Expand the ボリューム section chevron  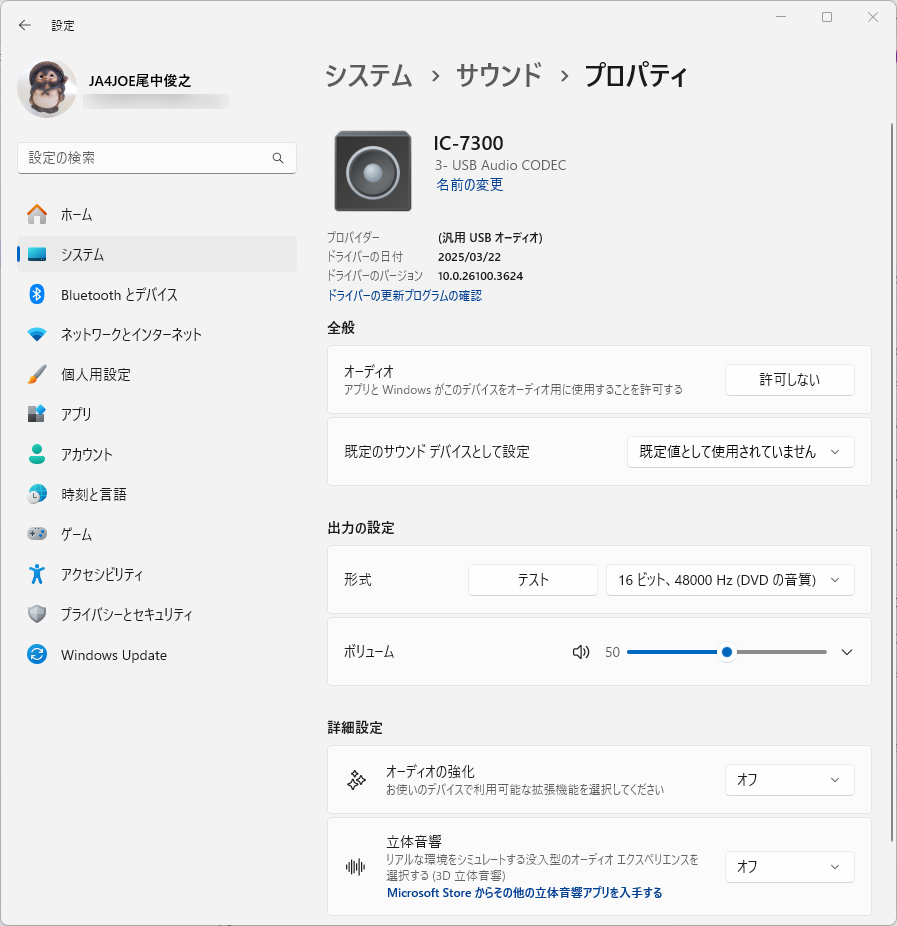click(847, 652)
